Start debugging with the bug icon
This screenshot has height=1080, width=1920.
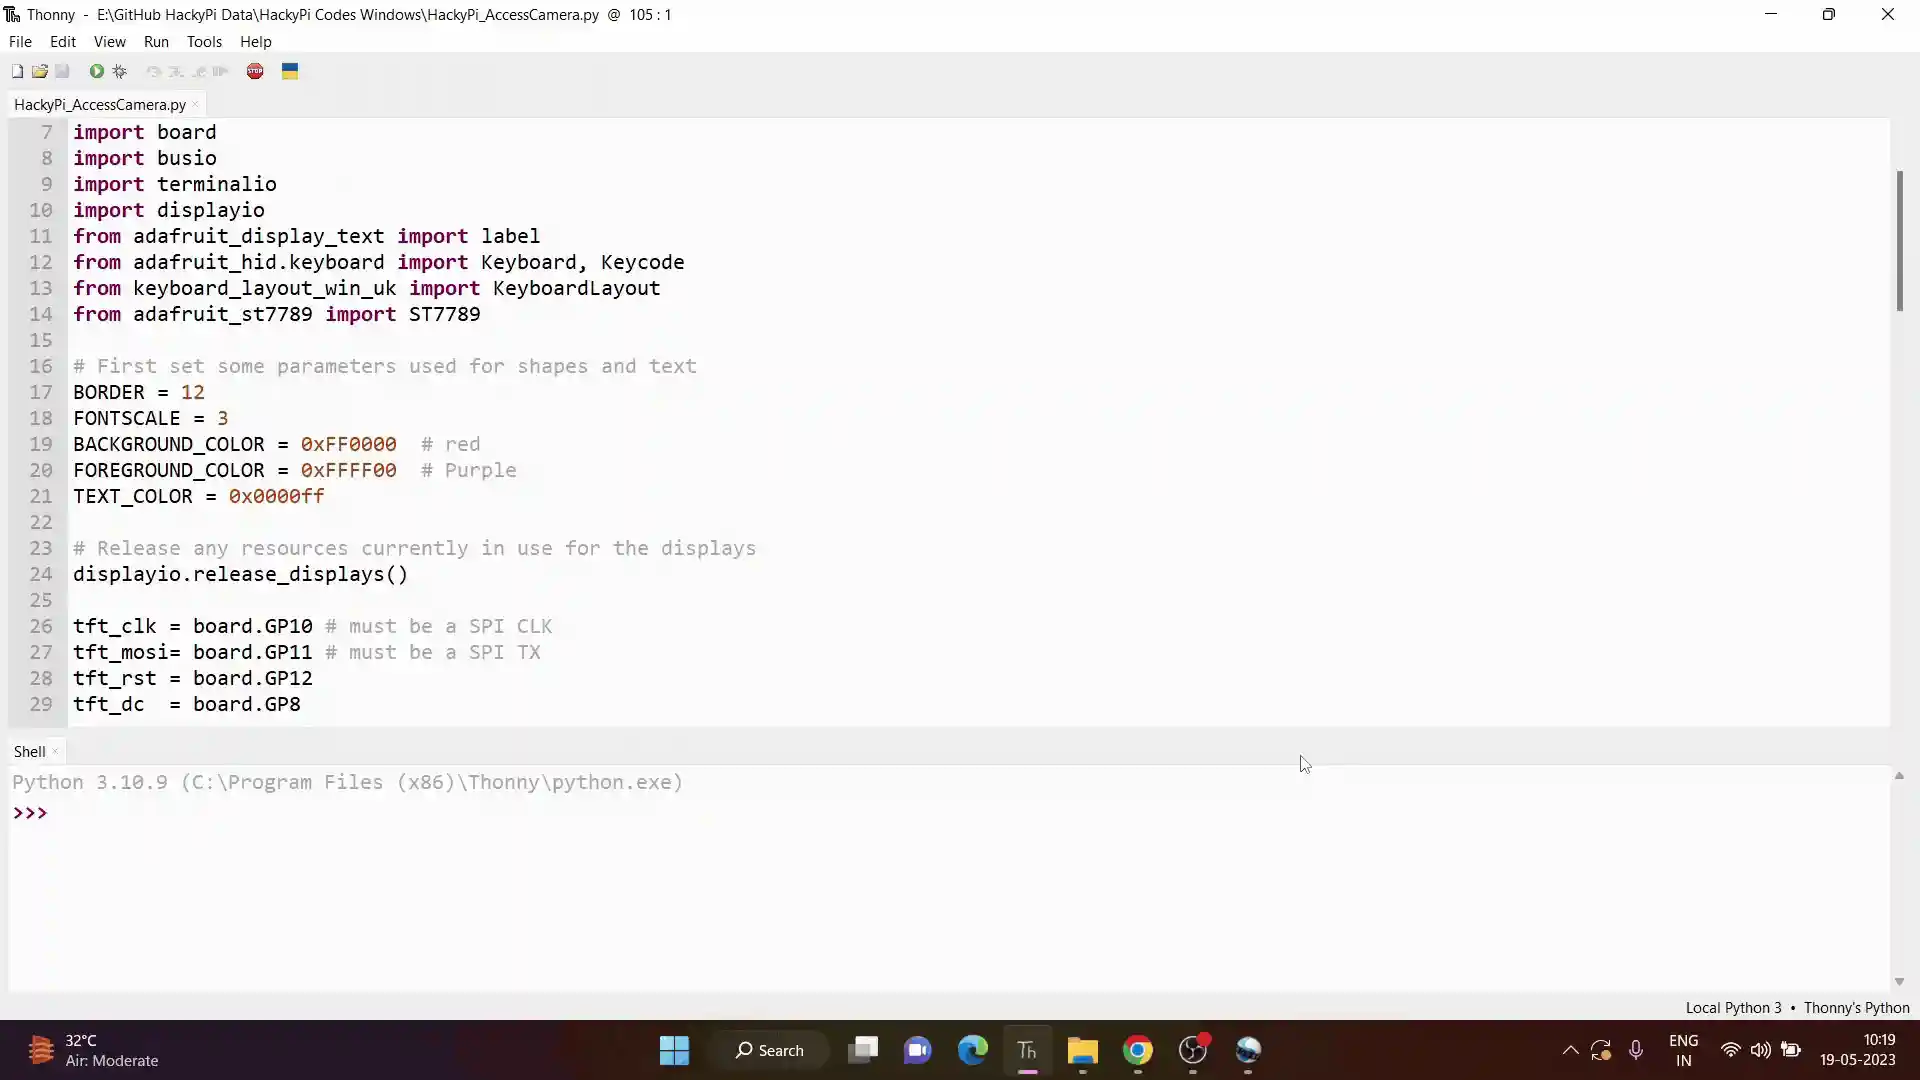tap(120, 71)
